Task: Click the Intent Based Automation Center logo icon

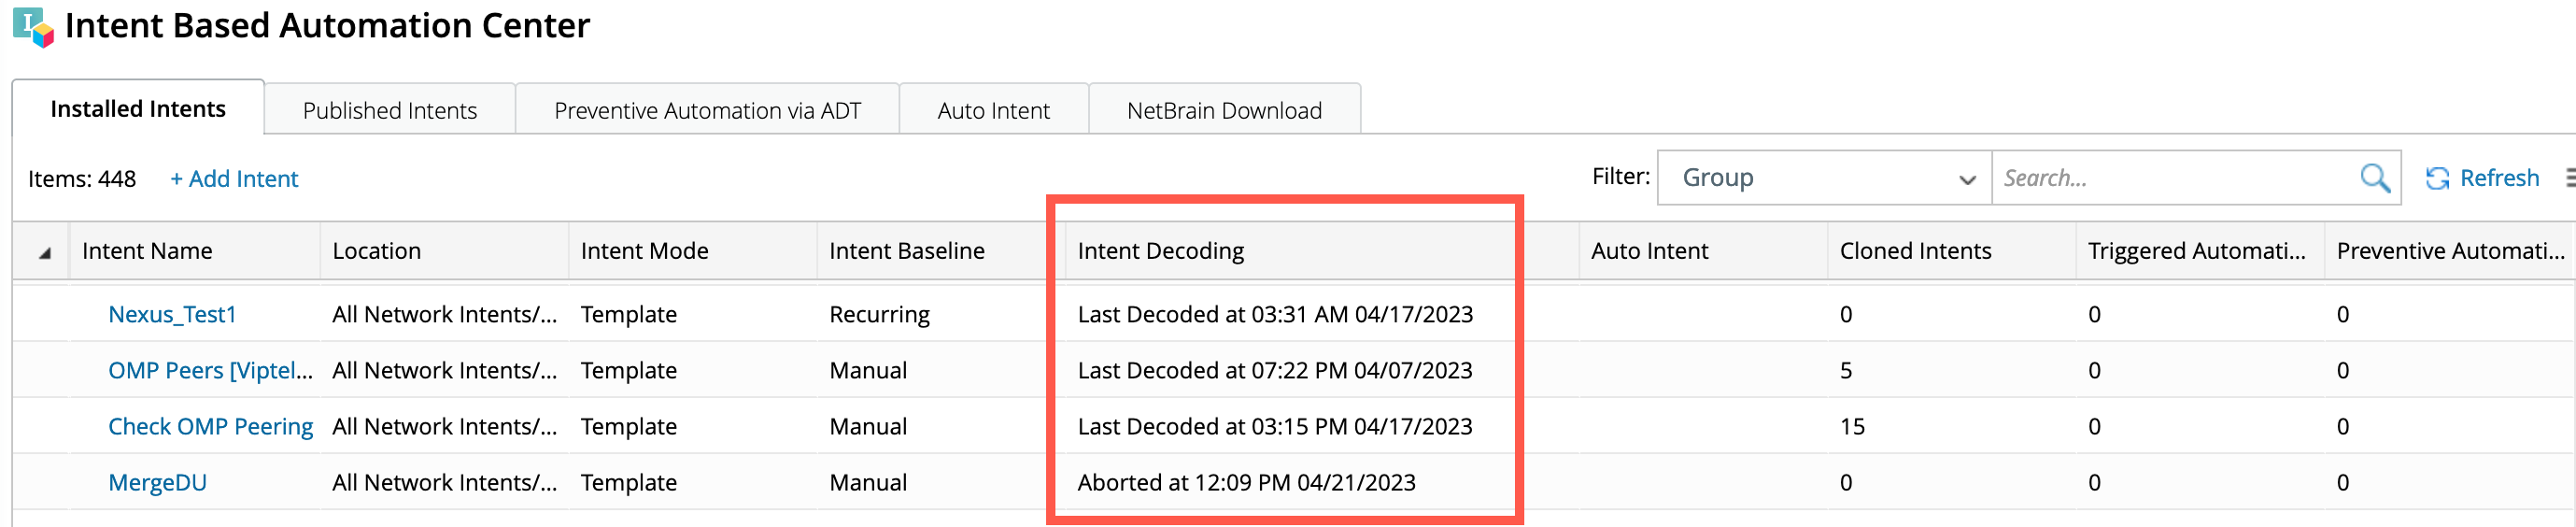Action: 33,27
